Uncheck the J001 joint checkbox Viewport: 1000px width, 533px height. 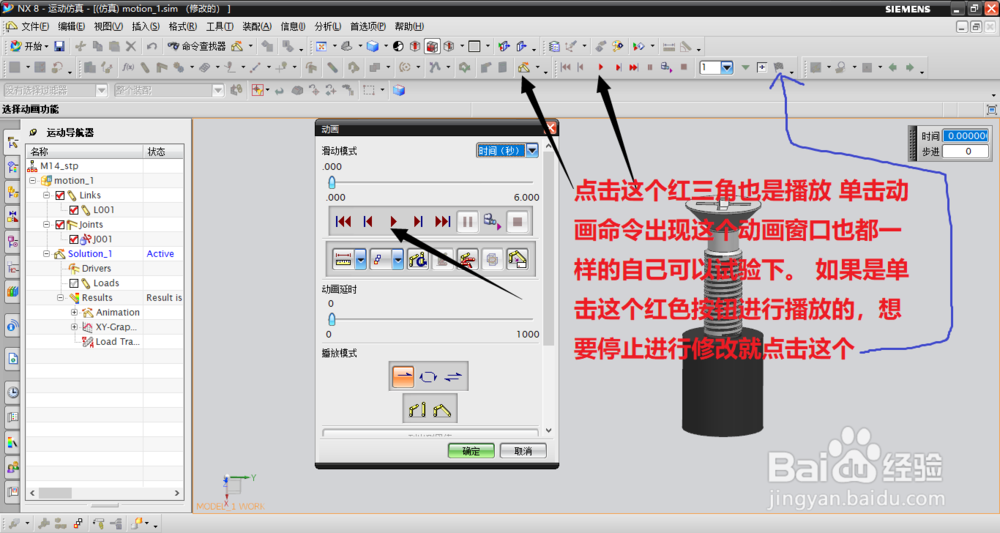tap(73, 240)
